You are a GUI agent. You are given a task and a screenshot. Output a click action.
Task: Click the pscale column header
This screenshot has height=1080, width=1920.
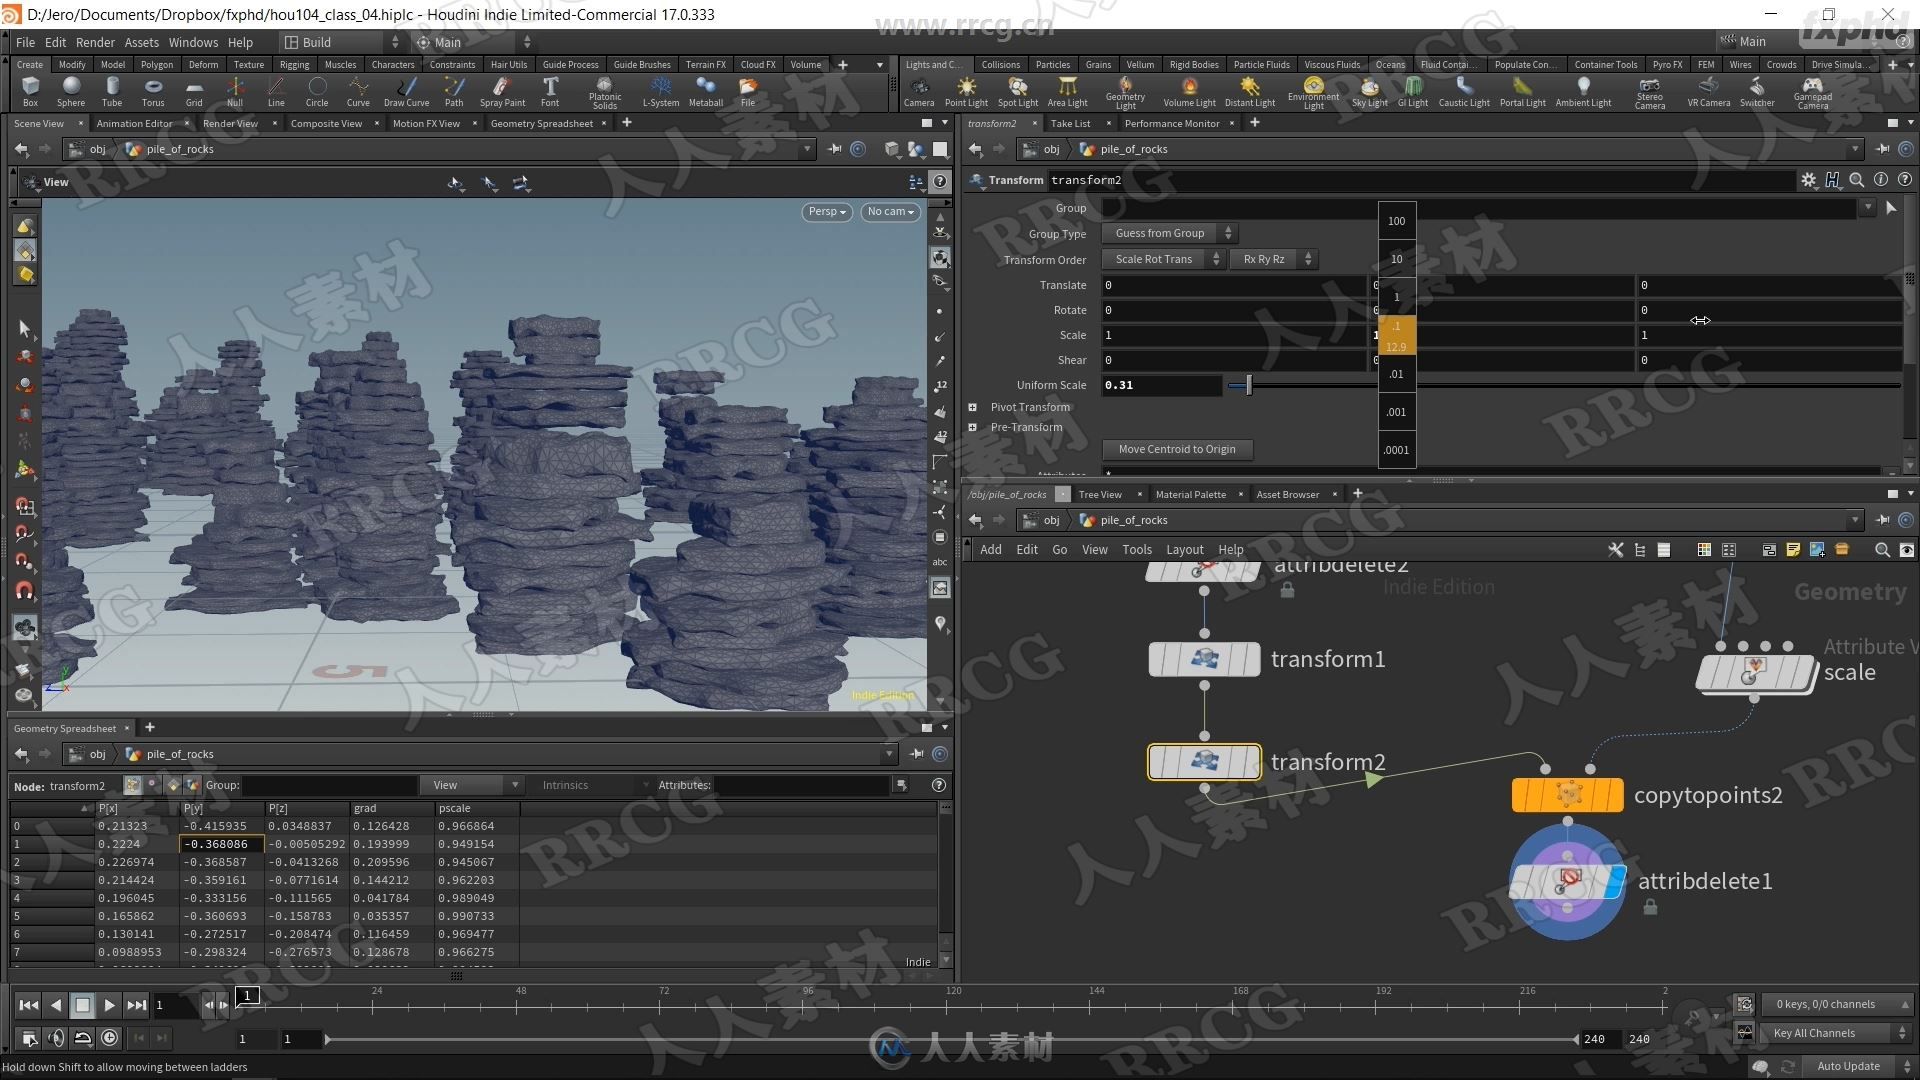tap(476, 808)
